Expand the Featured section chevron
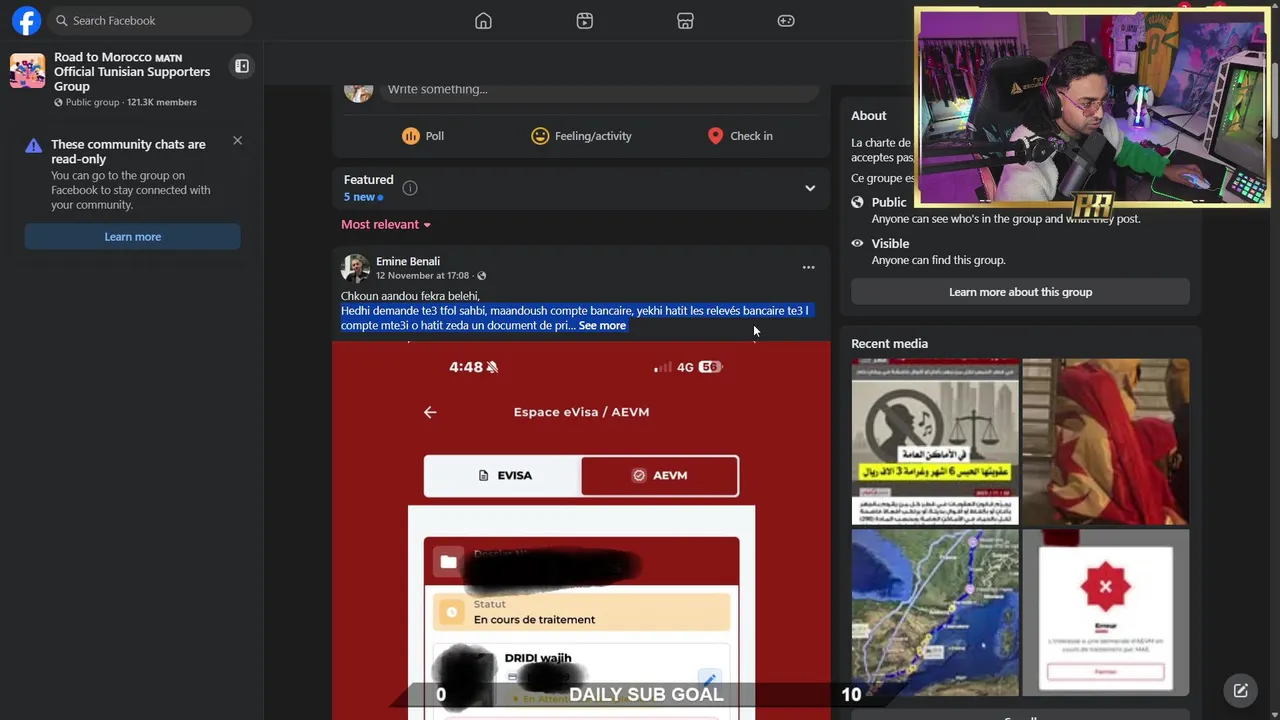 (x=810, y=188)
